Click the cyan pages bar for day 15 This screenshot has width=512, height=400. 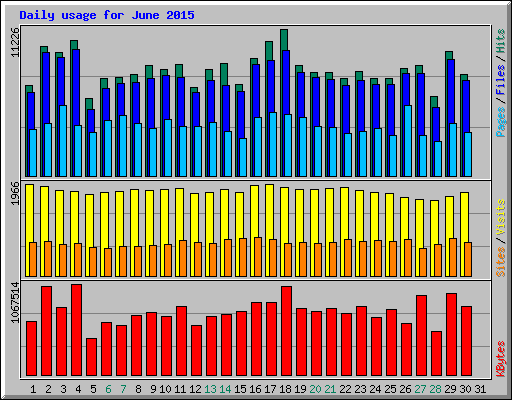coord(243,157)
